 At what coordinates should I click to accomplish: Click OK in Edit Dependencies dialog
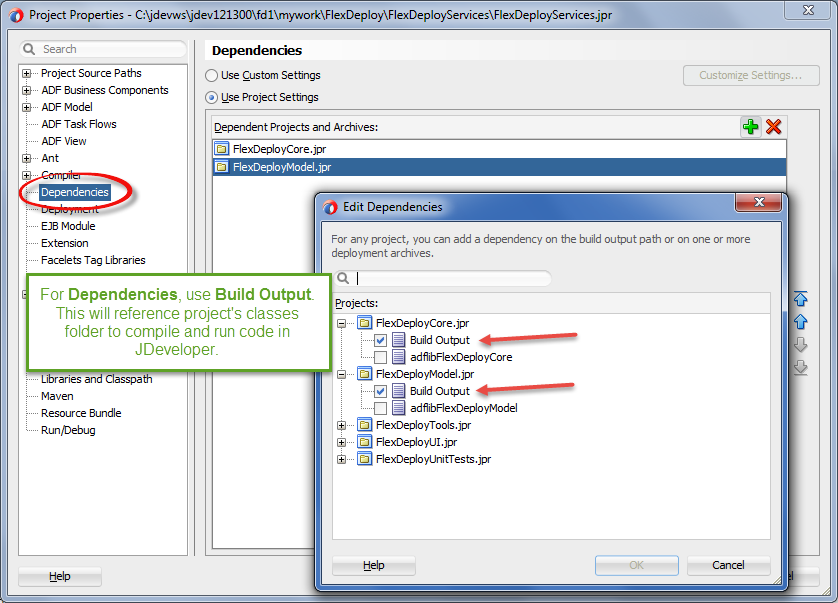click(637, 565)
